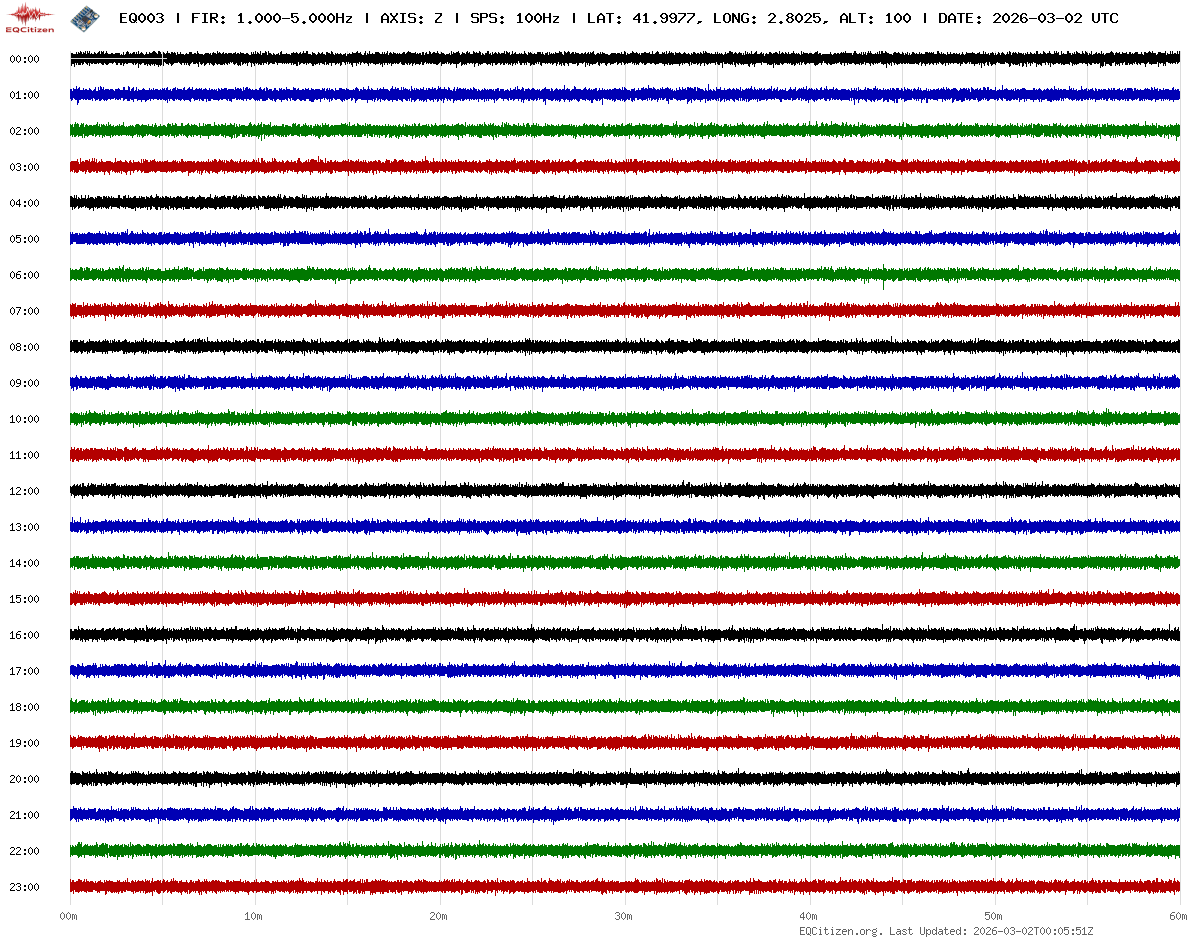Click the EQCitizen.org Last Updated footer text
The image size is (1200, 940).
pos(946,931)
